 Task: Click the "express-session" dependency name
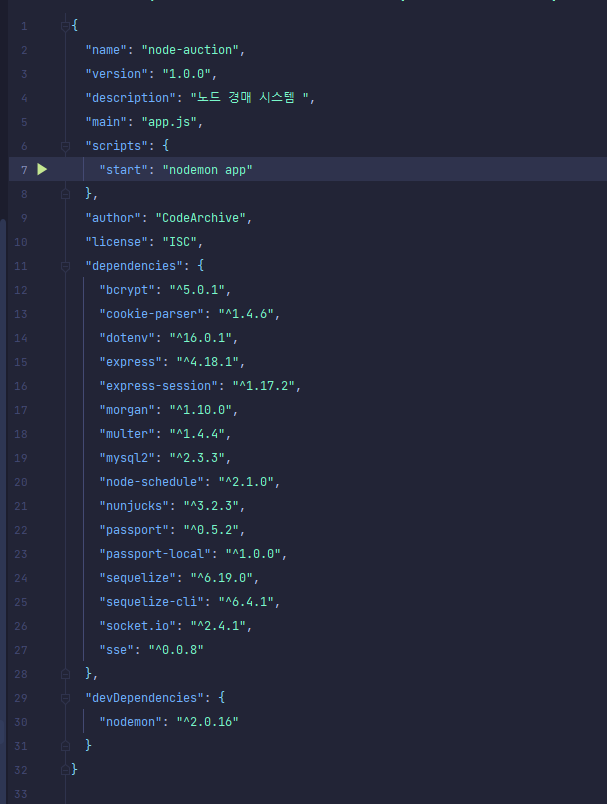click(158, 386)
